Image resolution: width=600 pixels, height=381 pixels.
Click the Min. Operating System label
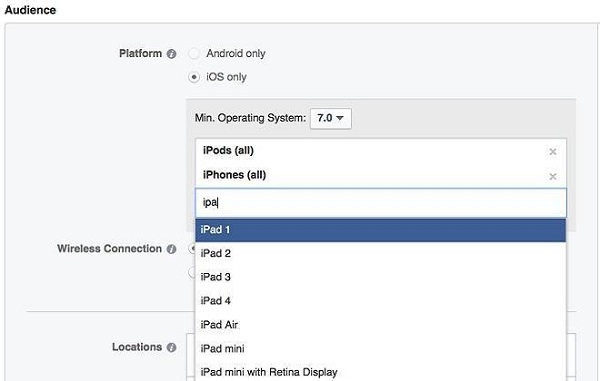pyautogui.click(x=250, y=118)
